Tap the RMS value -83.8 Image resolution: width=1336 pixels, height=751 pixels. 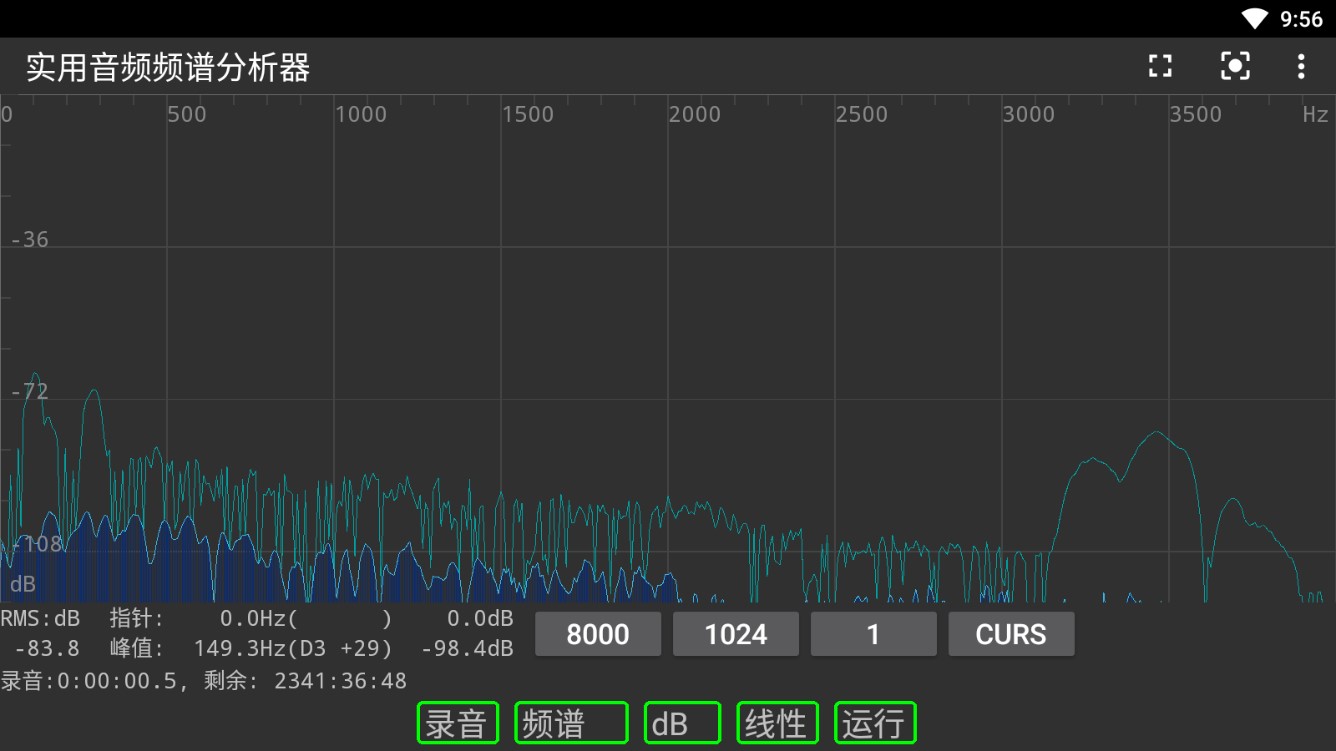click(47, 649)
